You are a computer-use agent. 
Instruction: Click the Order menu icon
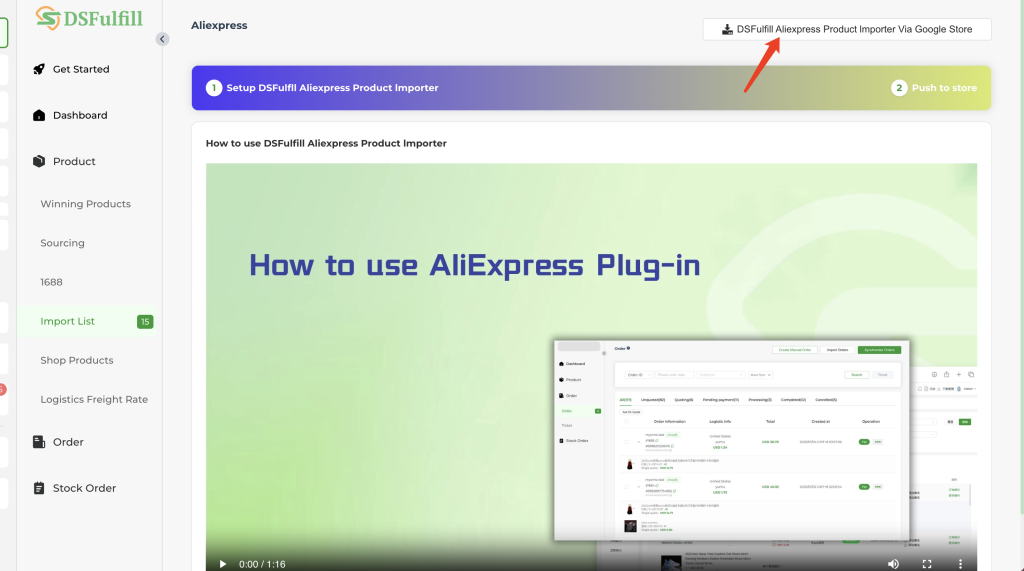point(39,442)
